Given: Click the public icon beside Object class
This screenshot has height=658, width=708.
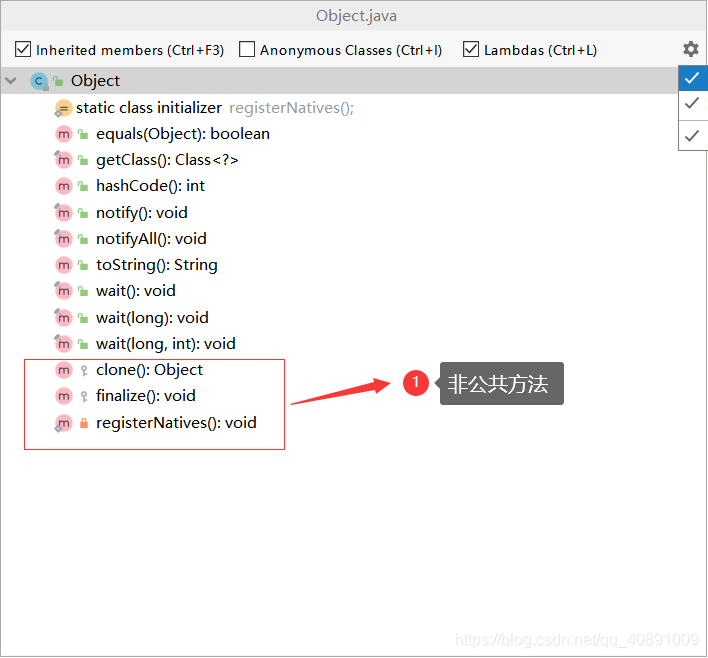Looking at the screenshot, I should pyautogui.click(x=57, y=81).
